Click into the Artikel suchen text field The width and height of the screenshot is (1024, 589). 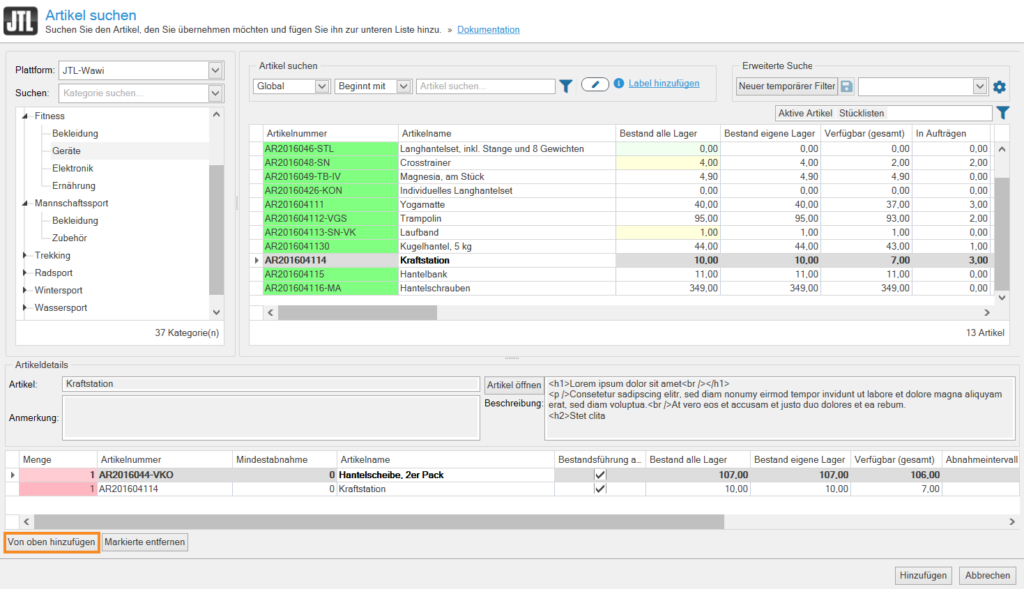tap(485, 86)
